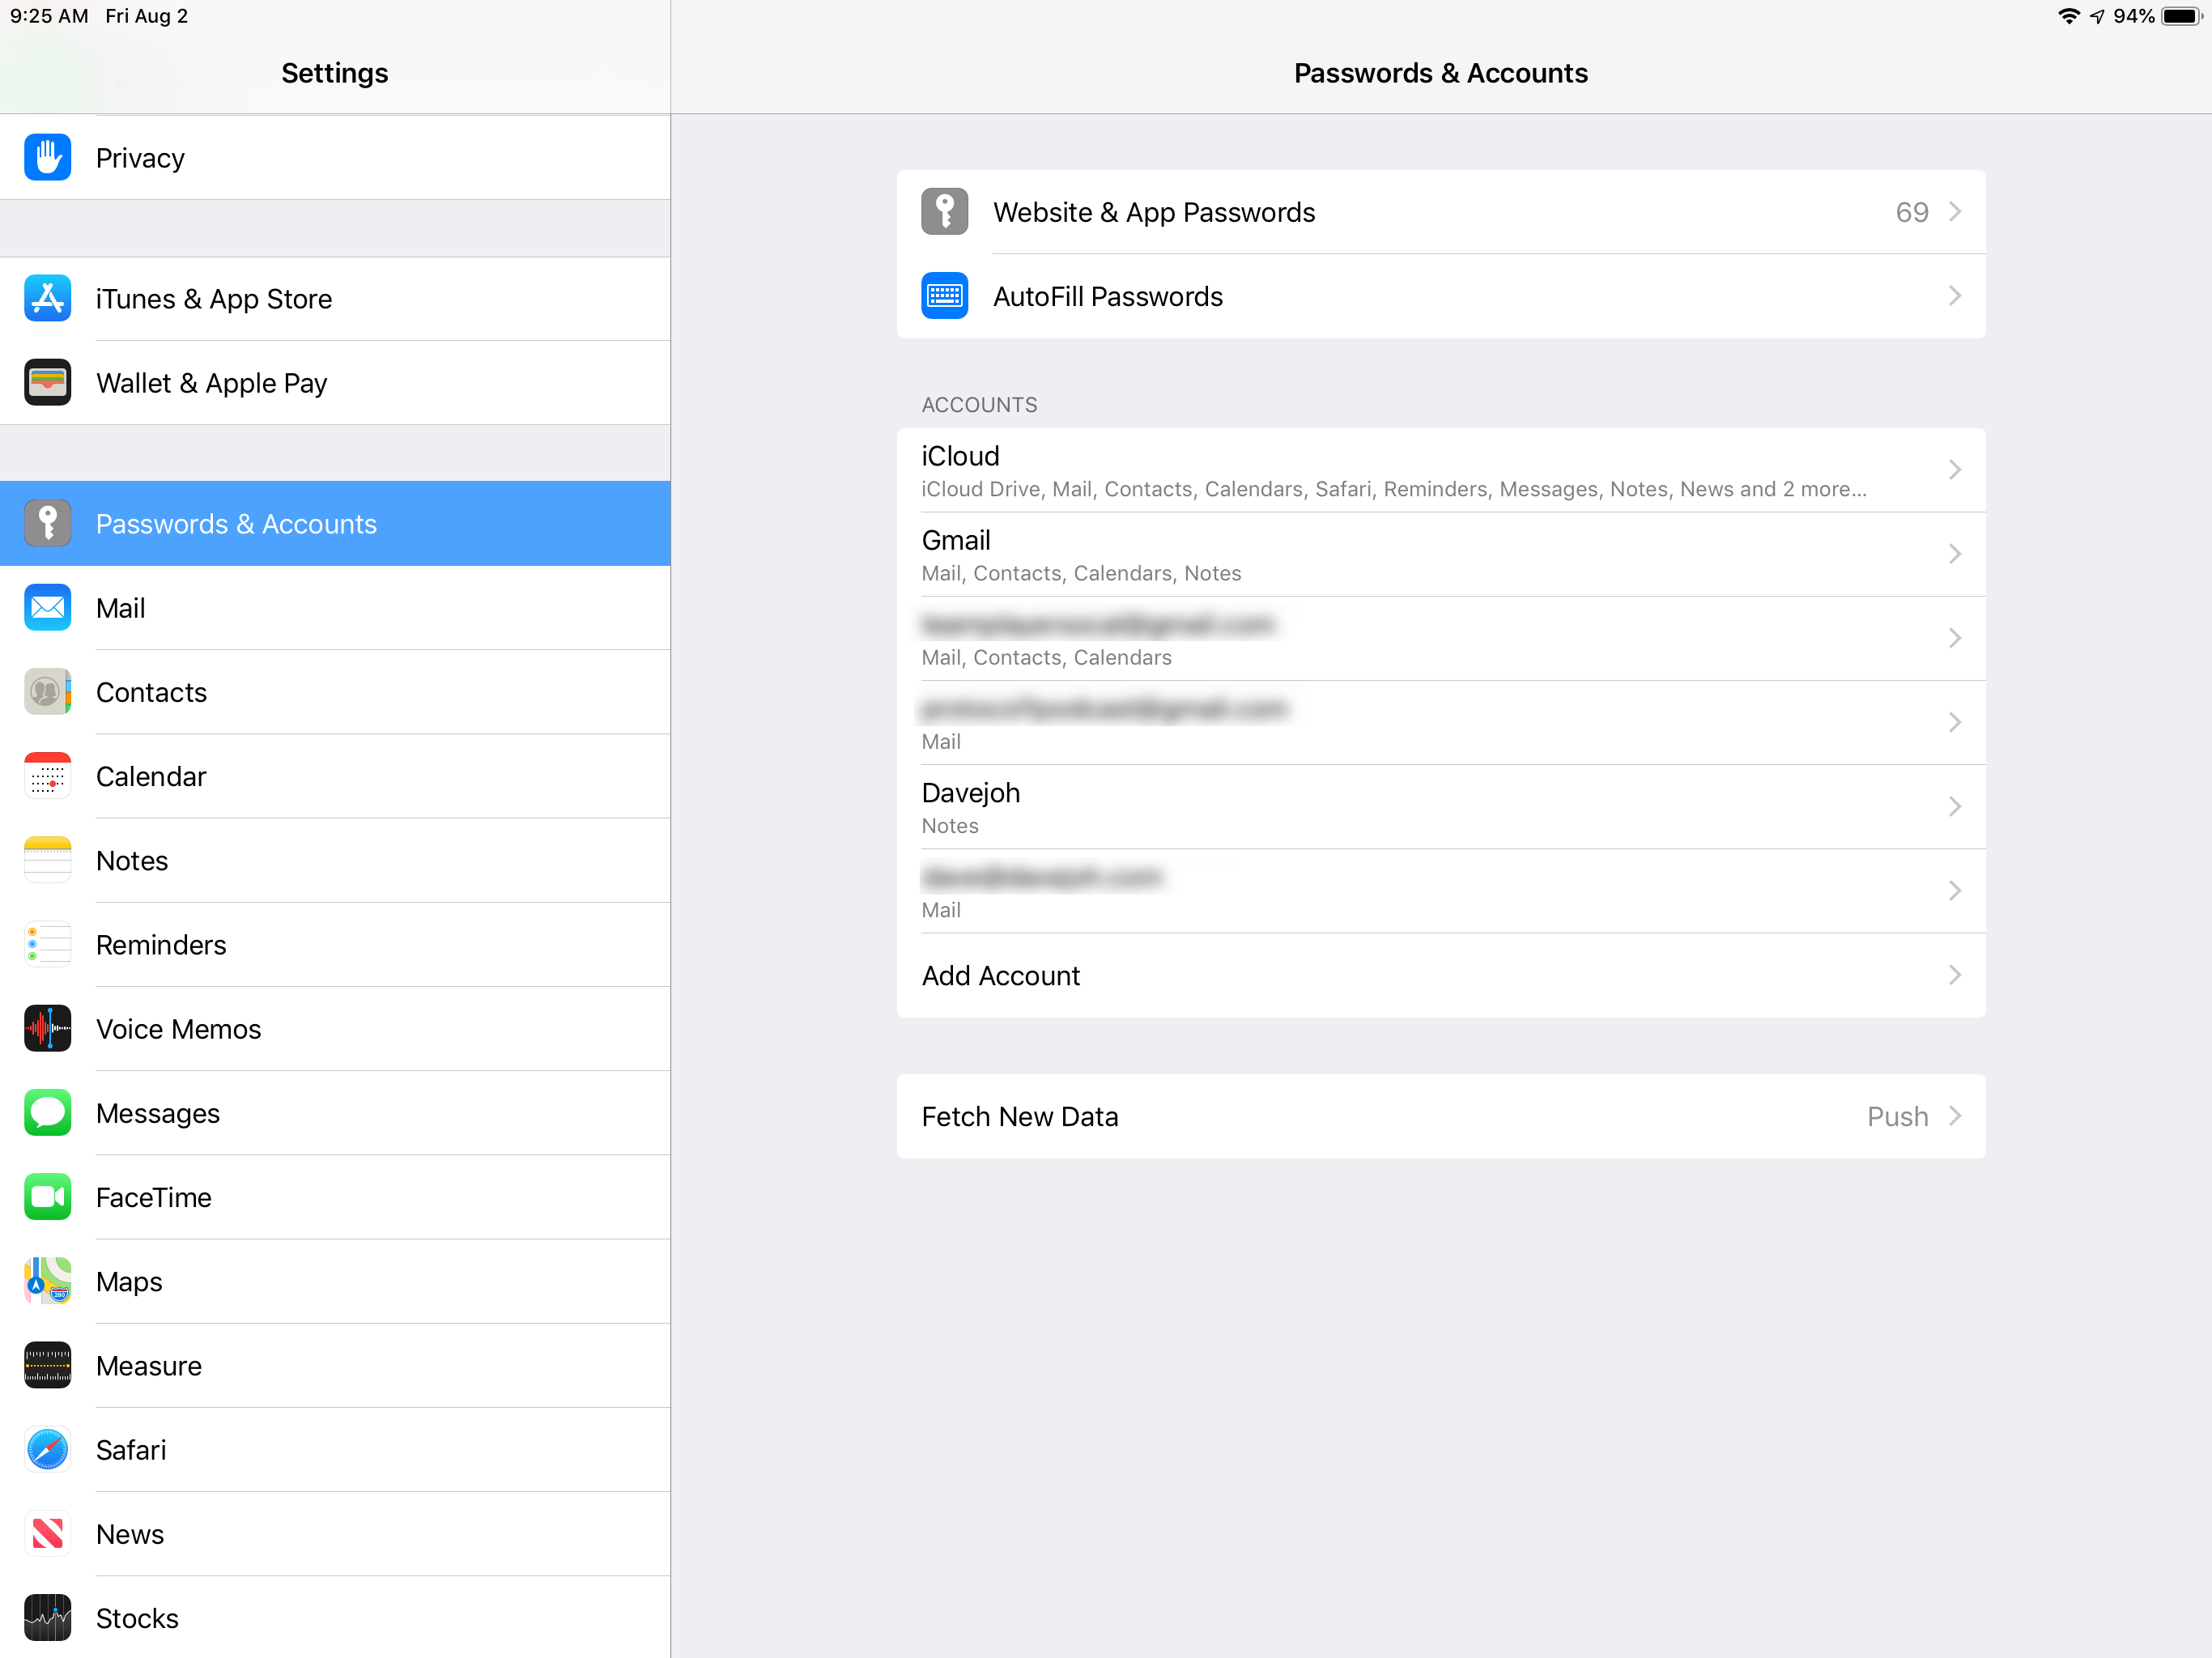Open News in the settings sidebar
This screenshot has width=2212, height=1658.
pos(335,1534)
